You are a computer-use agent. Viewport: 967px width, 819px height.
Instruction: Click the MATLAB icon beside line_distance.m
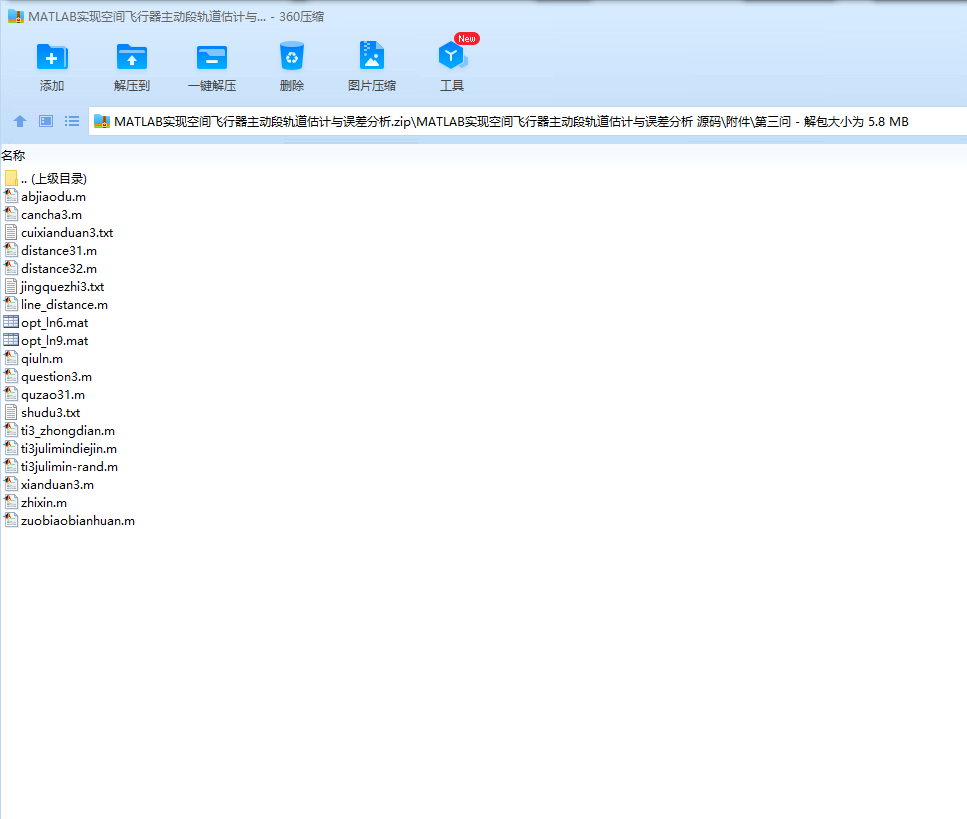[11, 304]
